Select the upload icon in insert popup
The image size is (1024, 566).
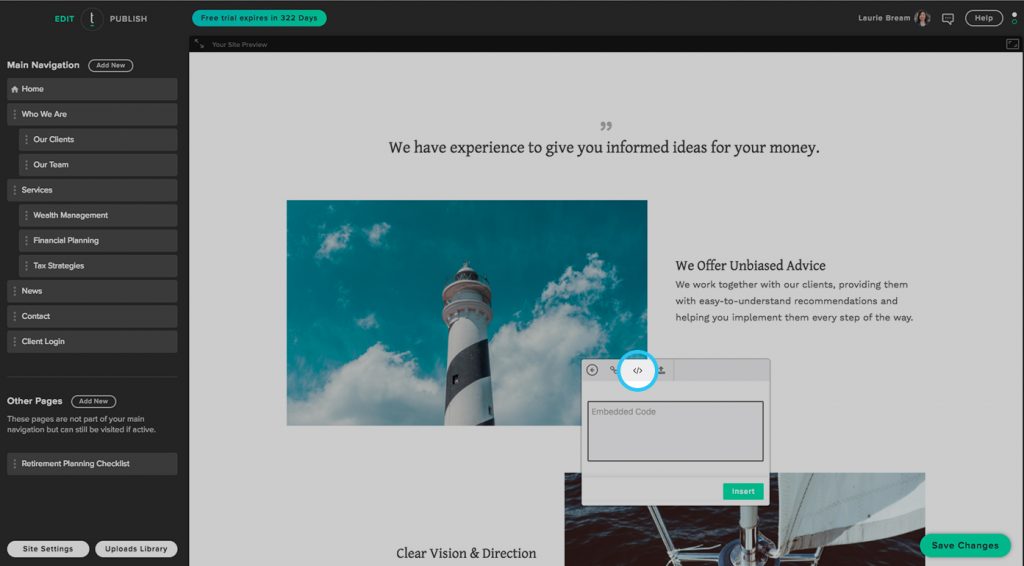(x=662, y=370)
